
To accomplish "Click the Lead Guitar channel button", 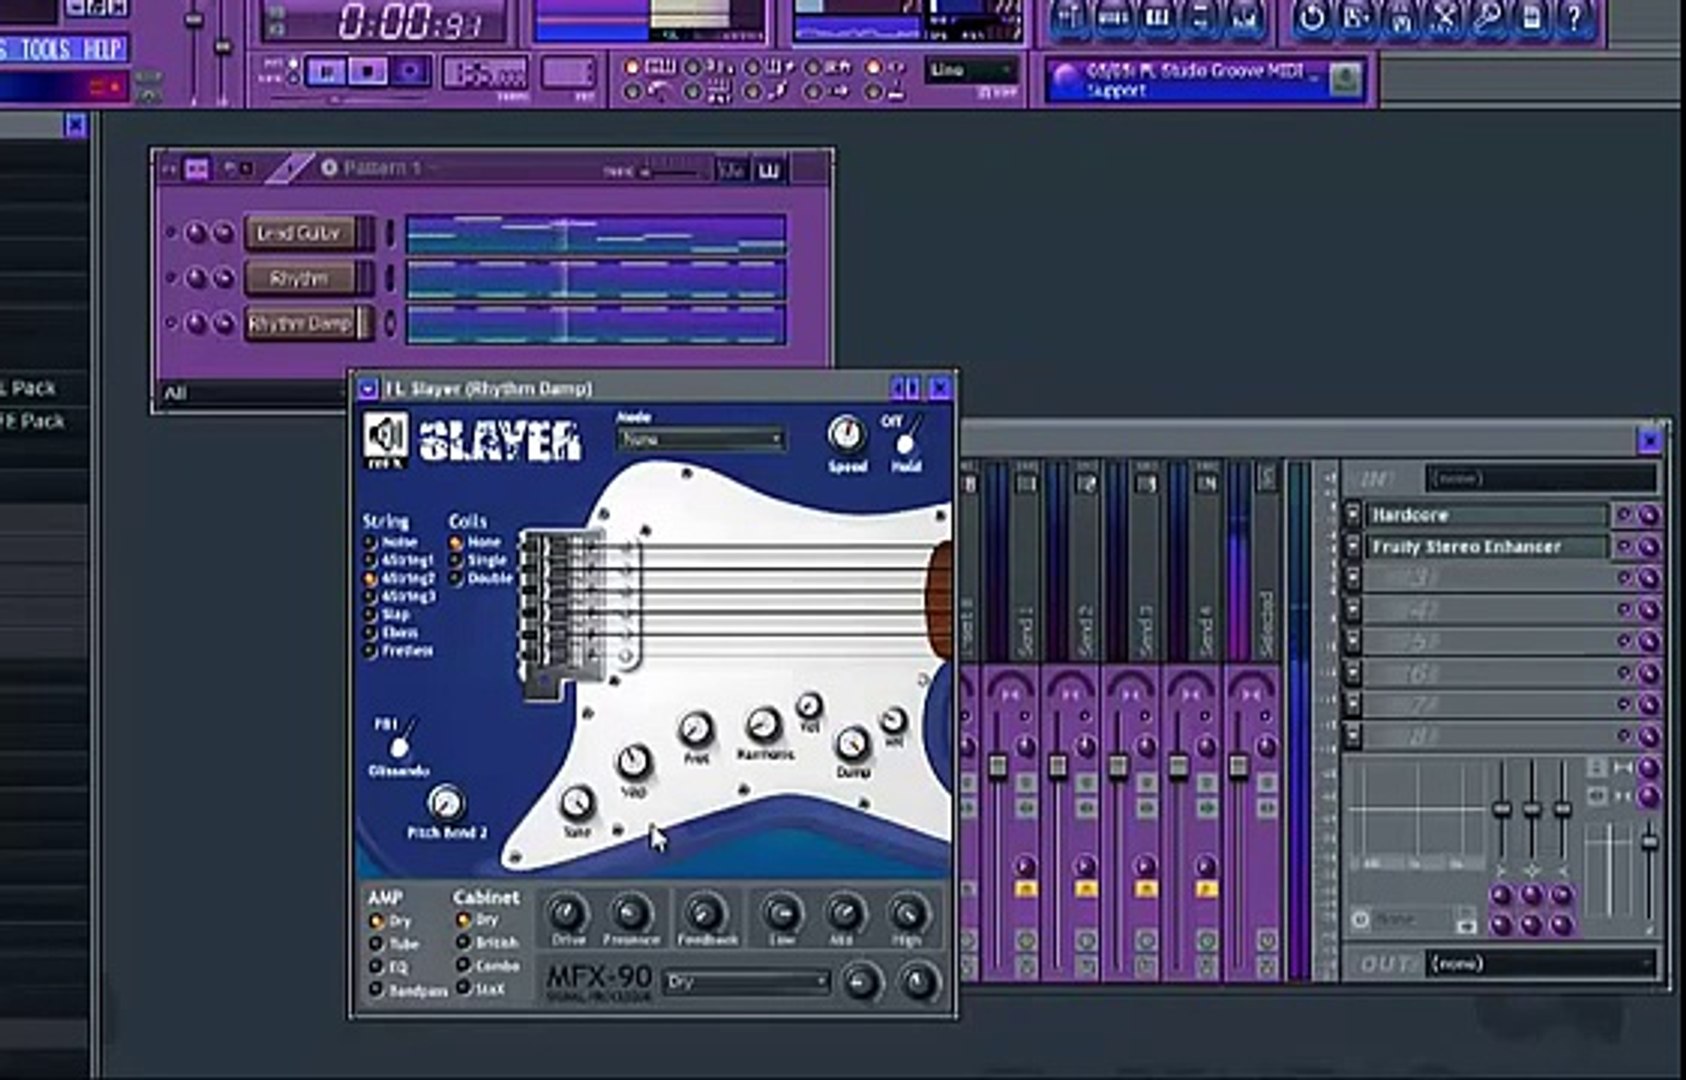I will [300, 233].
